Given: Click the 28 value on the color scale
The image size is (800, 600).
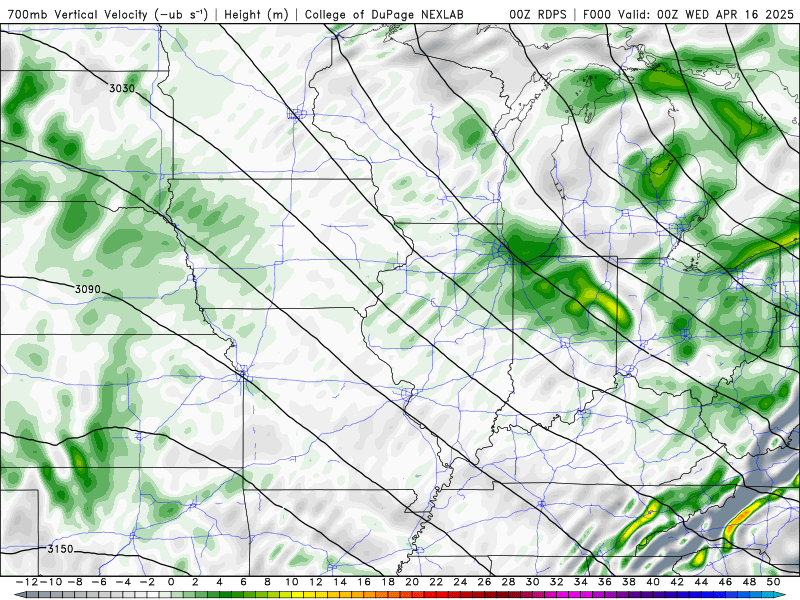Looking at the screenshot, I should [509, 582].
